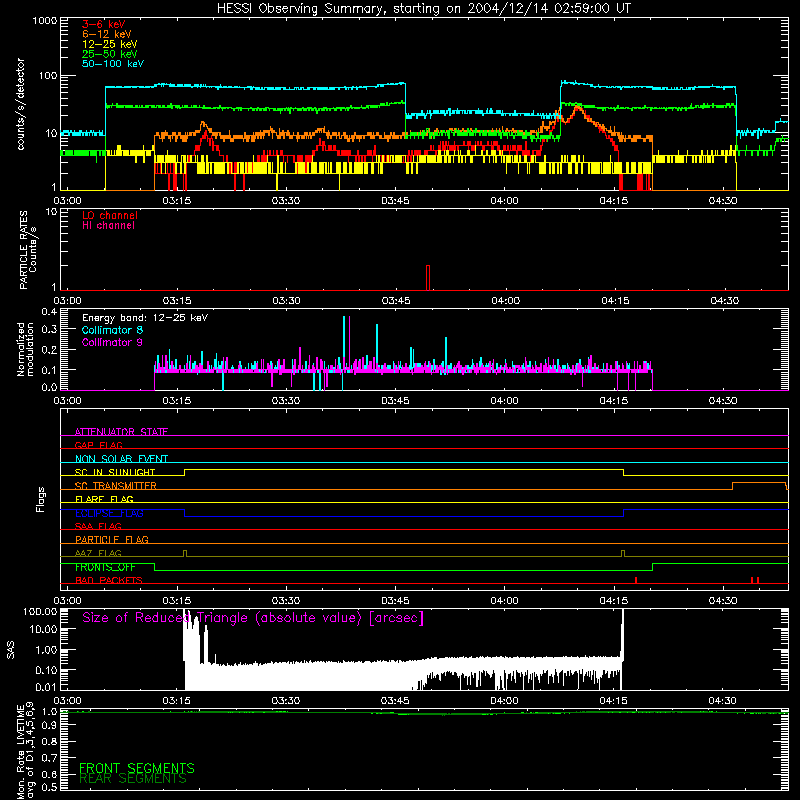Click the HESSI Observing Summary title
The width and height of the screenshot is (800, 800).
click(x=423, y=9)
